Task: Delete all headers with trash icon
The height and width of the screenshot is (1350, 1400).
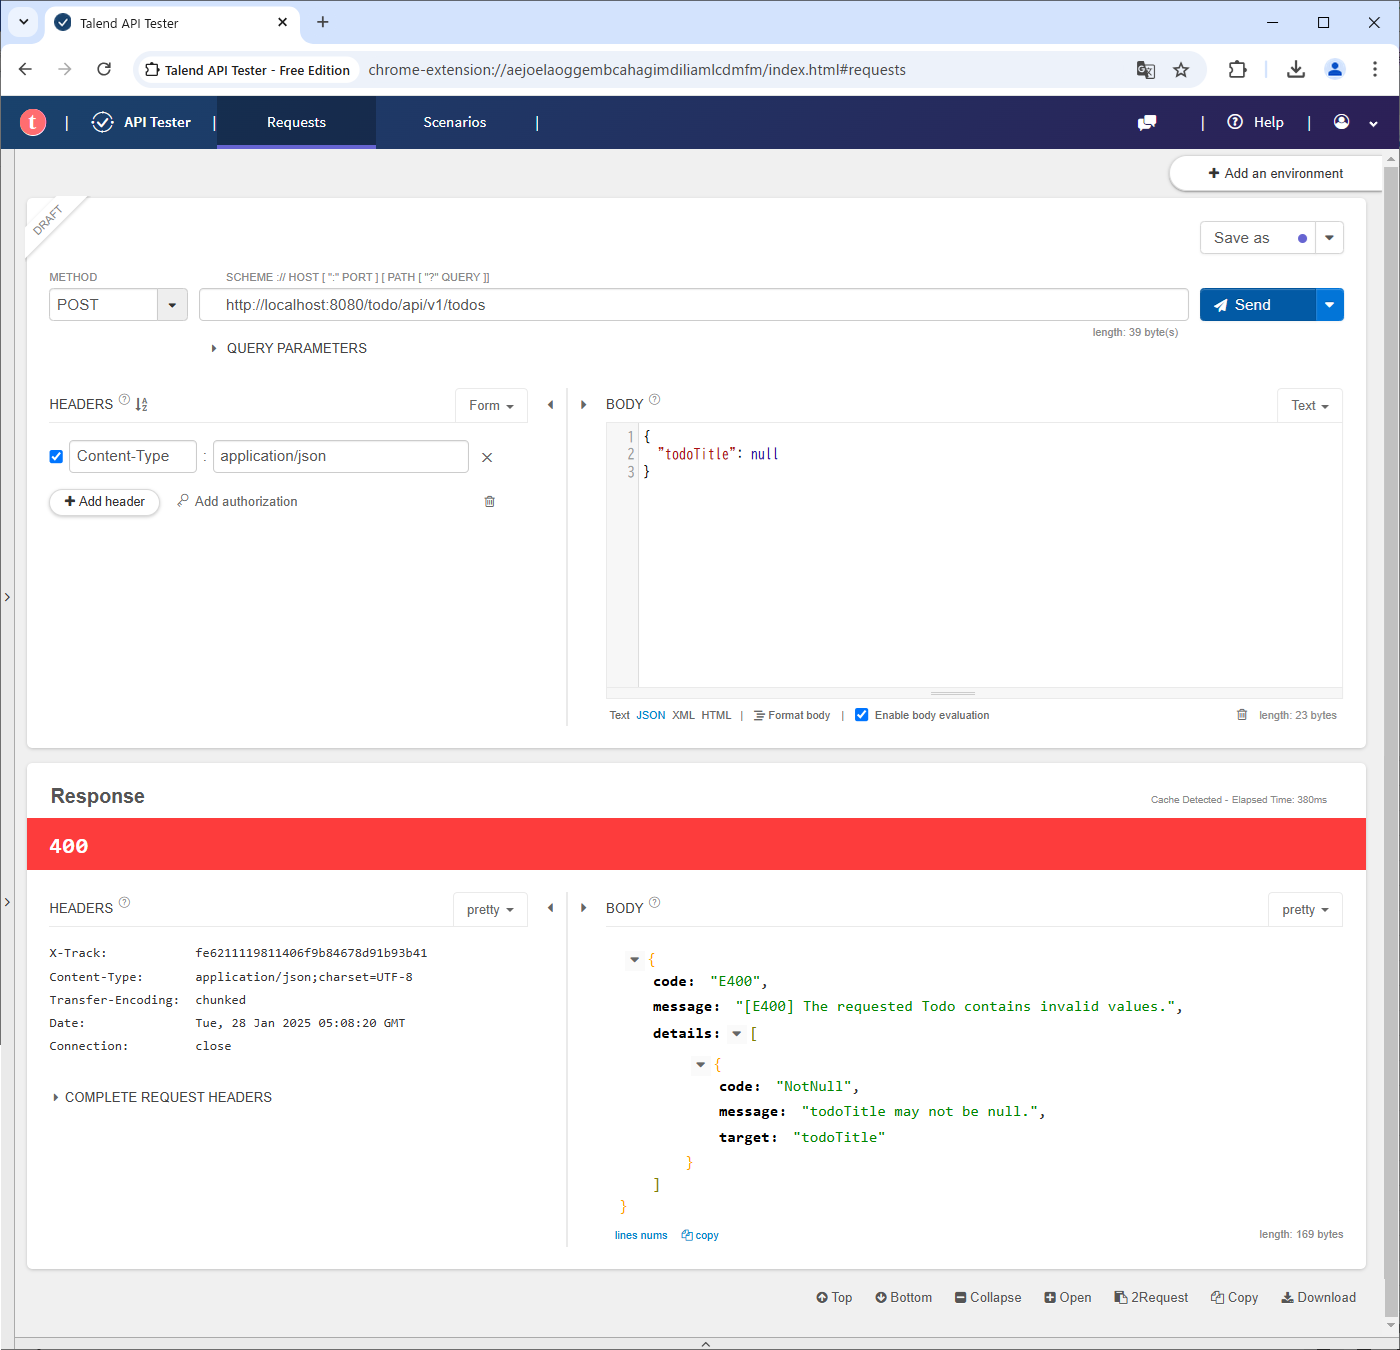Action: (x=489, y=501)
